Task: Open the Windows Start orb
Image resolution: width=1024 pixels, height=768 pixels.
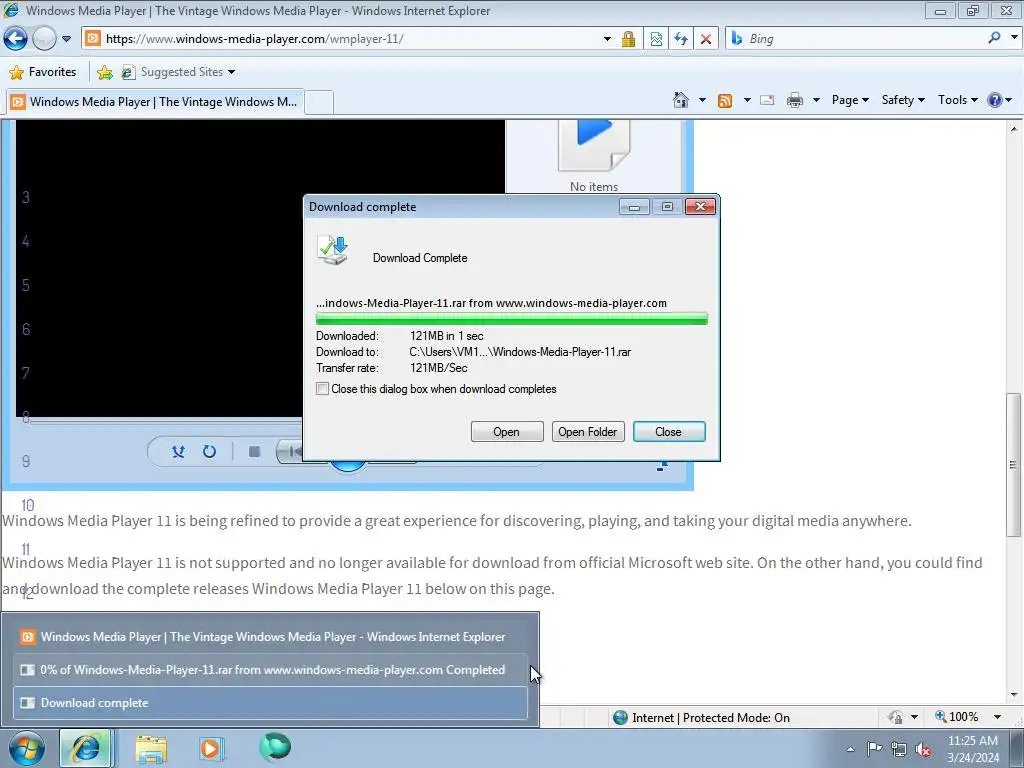Action: (x=26, y=748)
